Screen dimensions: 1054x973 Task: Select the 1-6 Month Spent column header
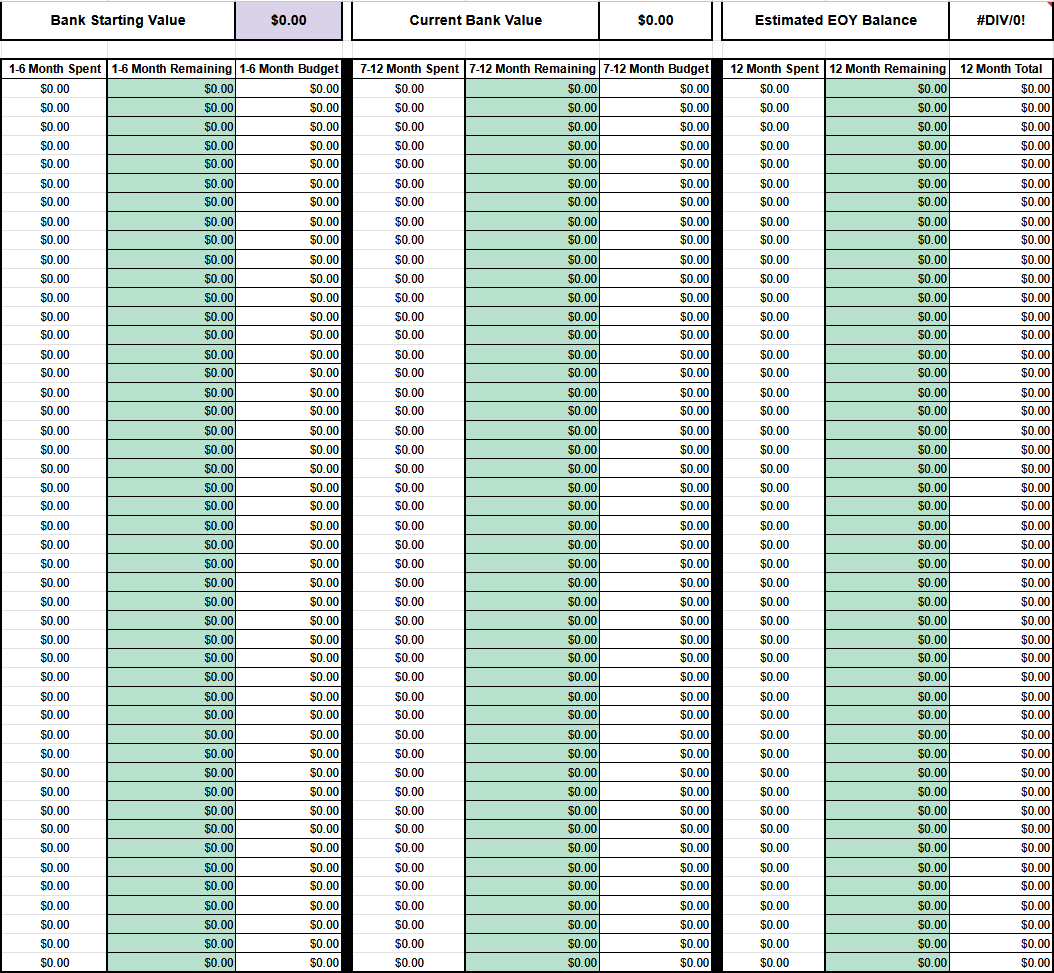[54, 69]
